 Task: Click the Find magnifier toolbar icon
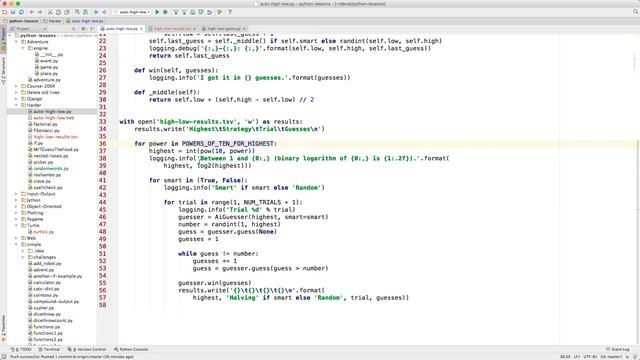coord(77,12)
